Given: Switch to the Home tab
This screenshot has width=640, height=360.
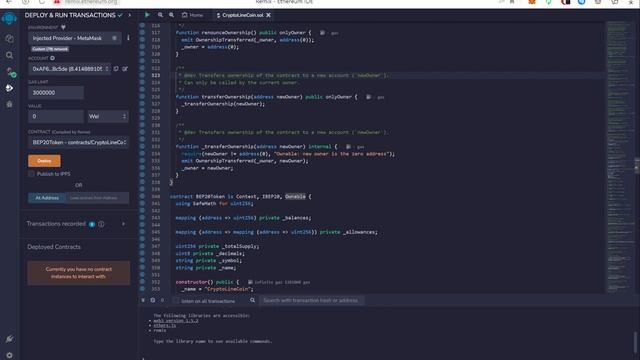Looking at the screenshot, I should click(192, 15).
